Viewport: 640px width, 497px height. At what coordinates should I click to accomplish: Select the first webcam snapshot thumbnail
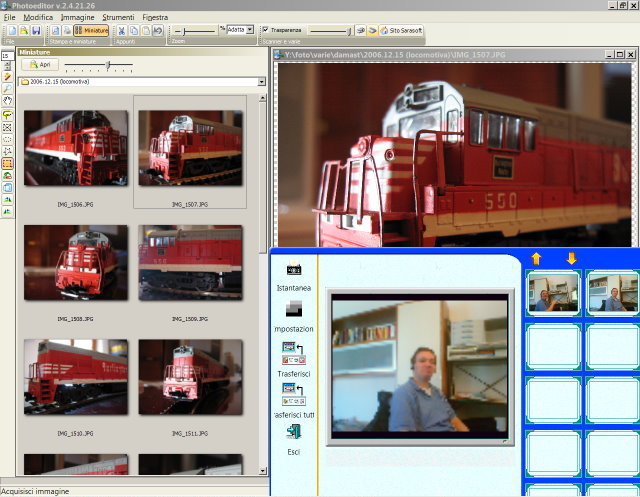[553, 293]
